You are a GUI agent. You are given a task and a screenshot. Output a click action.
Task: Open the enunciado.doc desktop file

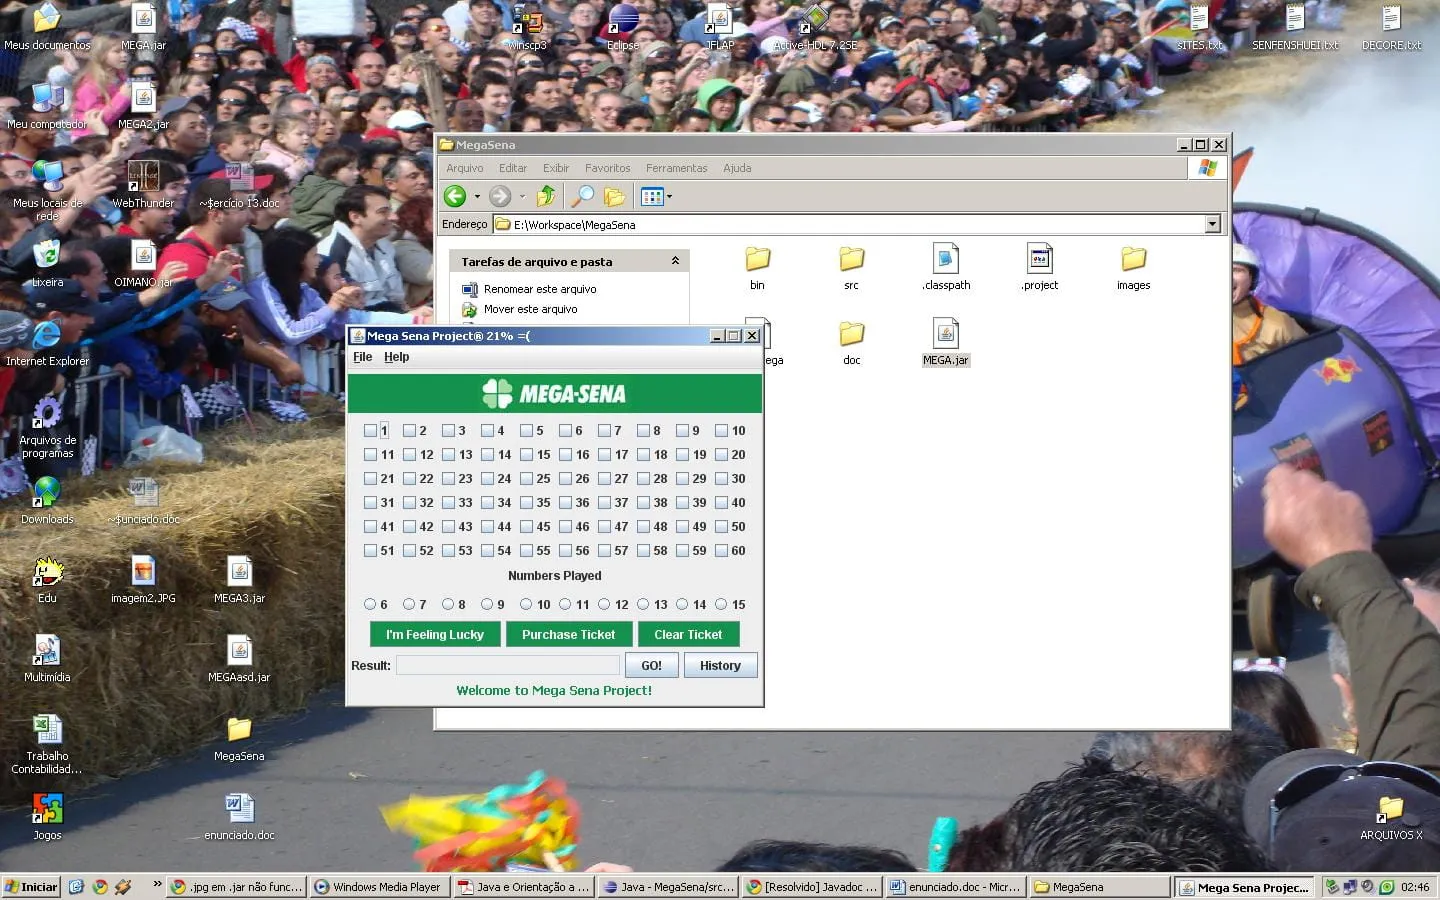pyautogui.click(x=239, y=817)
